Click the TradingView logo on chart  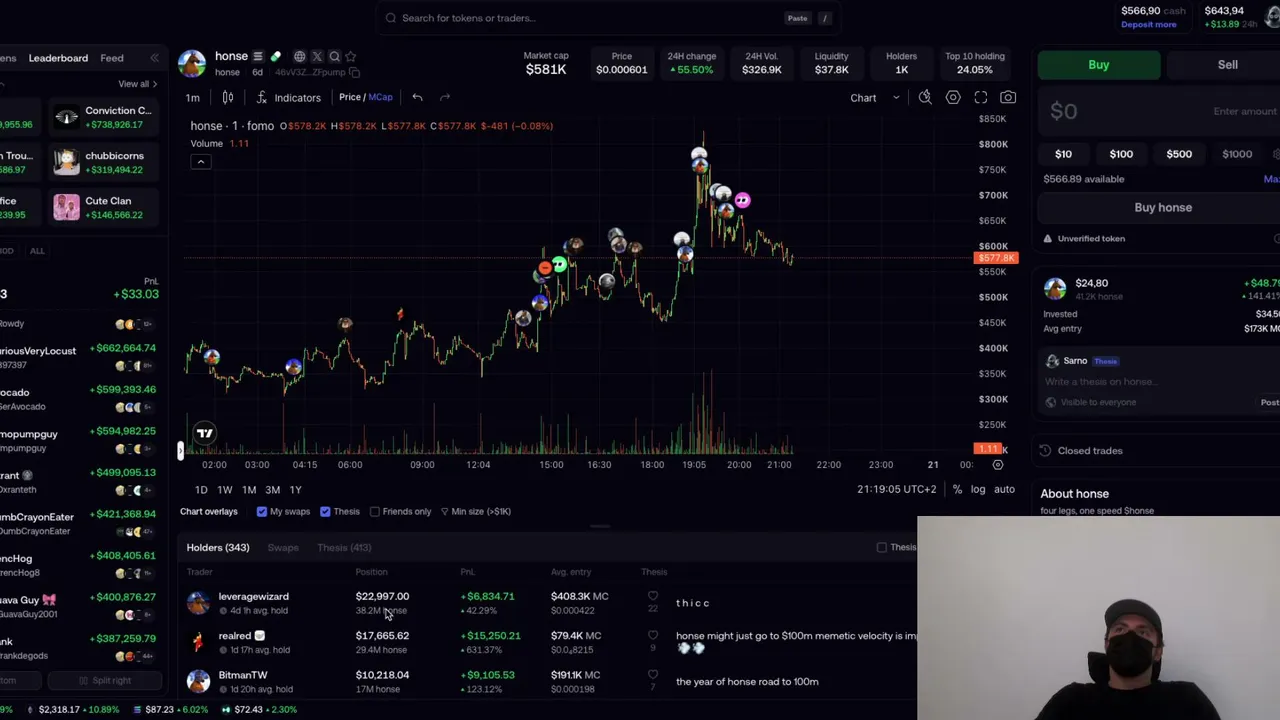coord(205,433)
